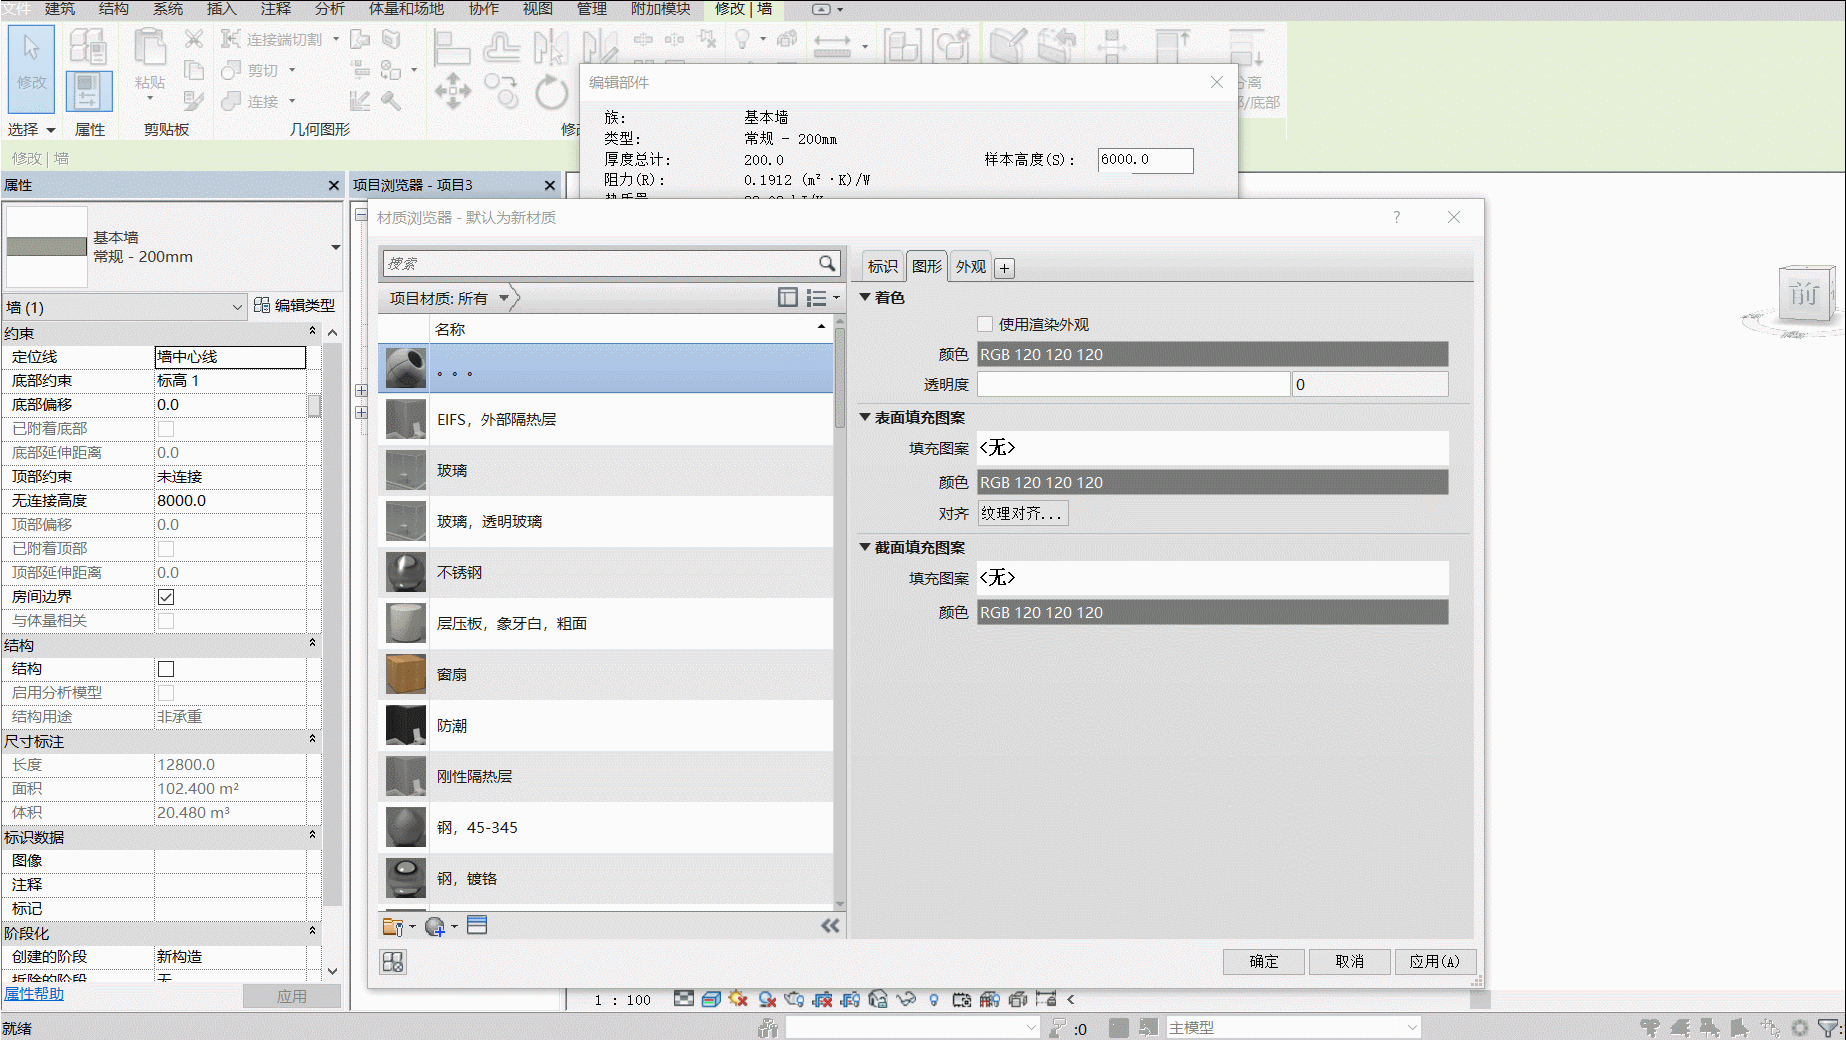This screenshot has height=1040, width=1846.
Task: Toggle the Enable Analytical Model checkbox
Action: (166, 693)
